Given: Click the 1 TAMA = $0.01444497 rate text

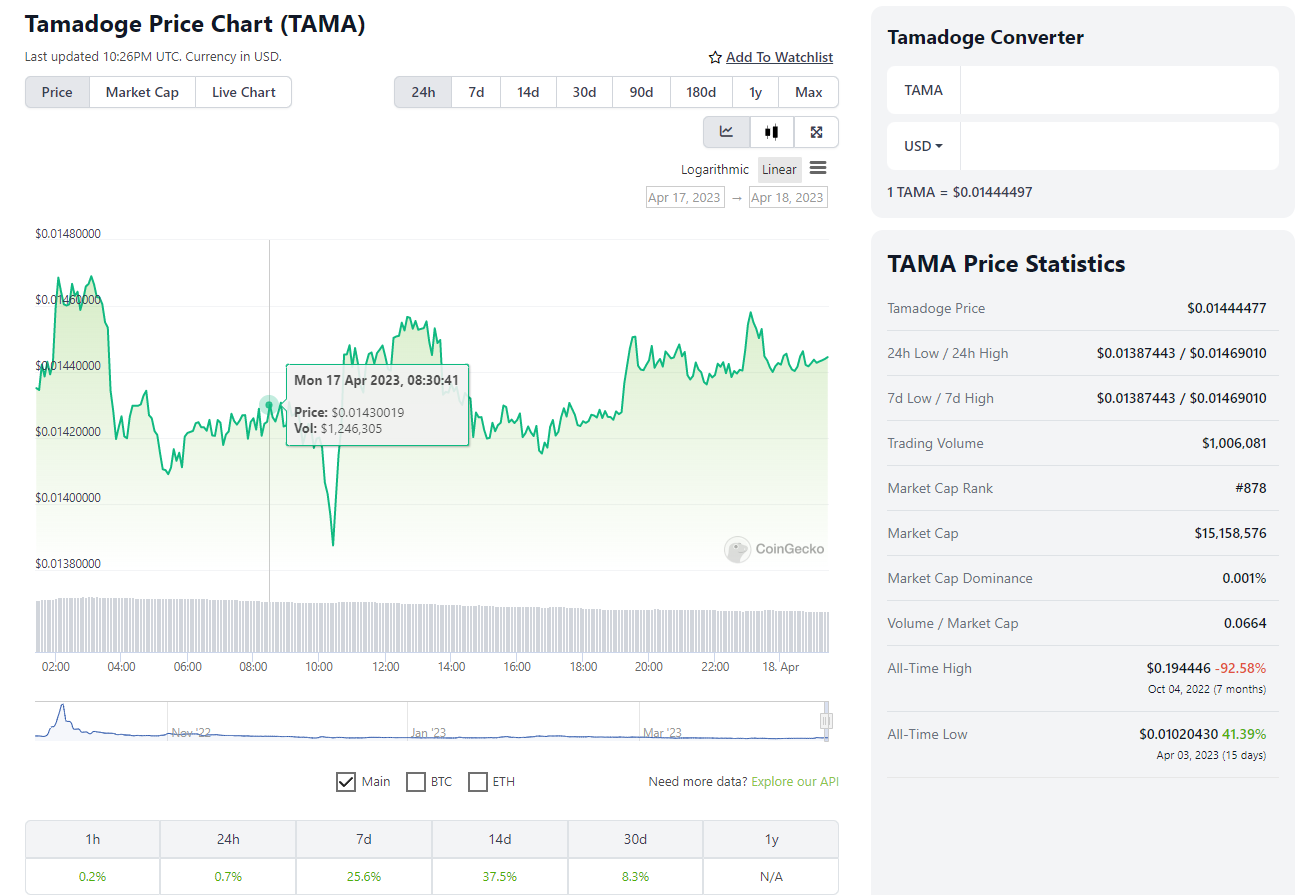Looking at the screenshot, I should tap(960, 192).
